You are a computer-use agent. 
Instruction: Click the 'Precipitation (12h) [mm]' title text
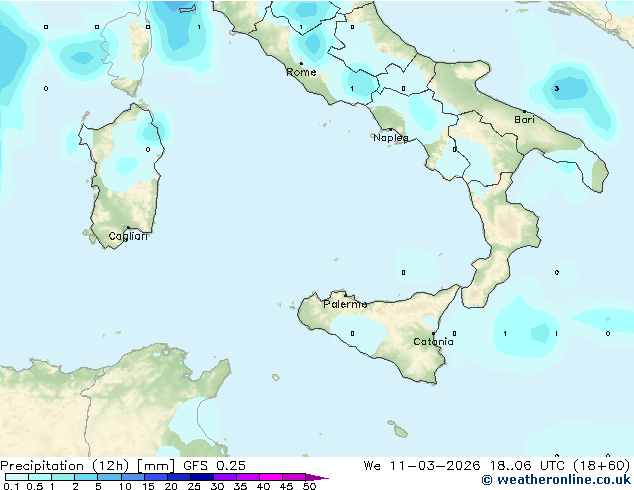click(87, 466)
